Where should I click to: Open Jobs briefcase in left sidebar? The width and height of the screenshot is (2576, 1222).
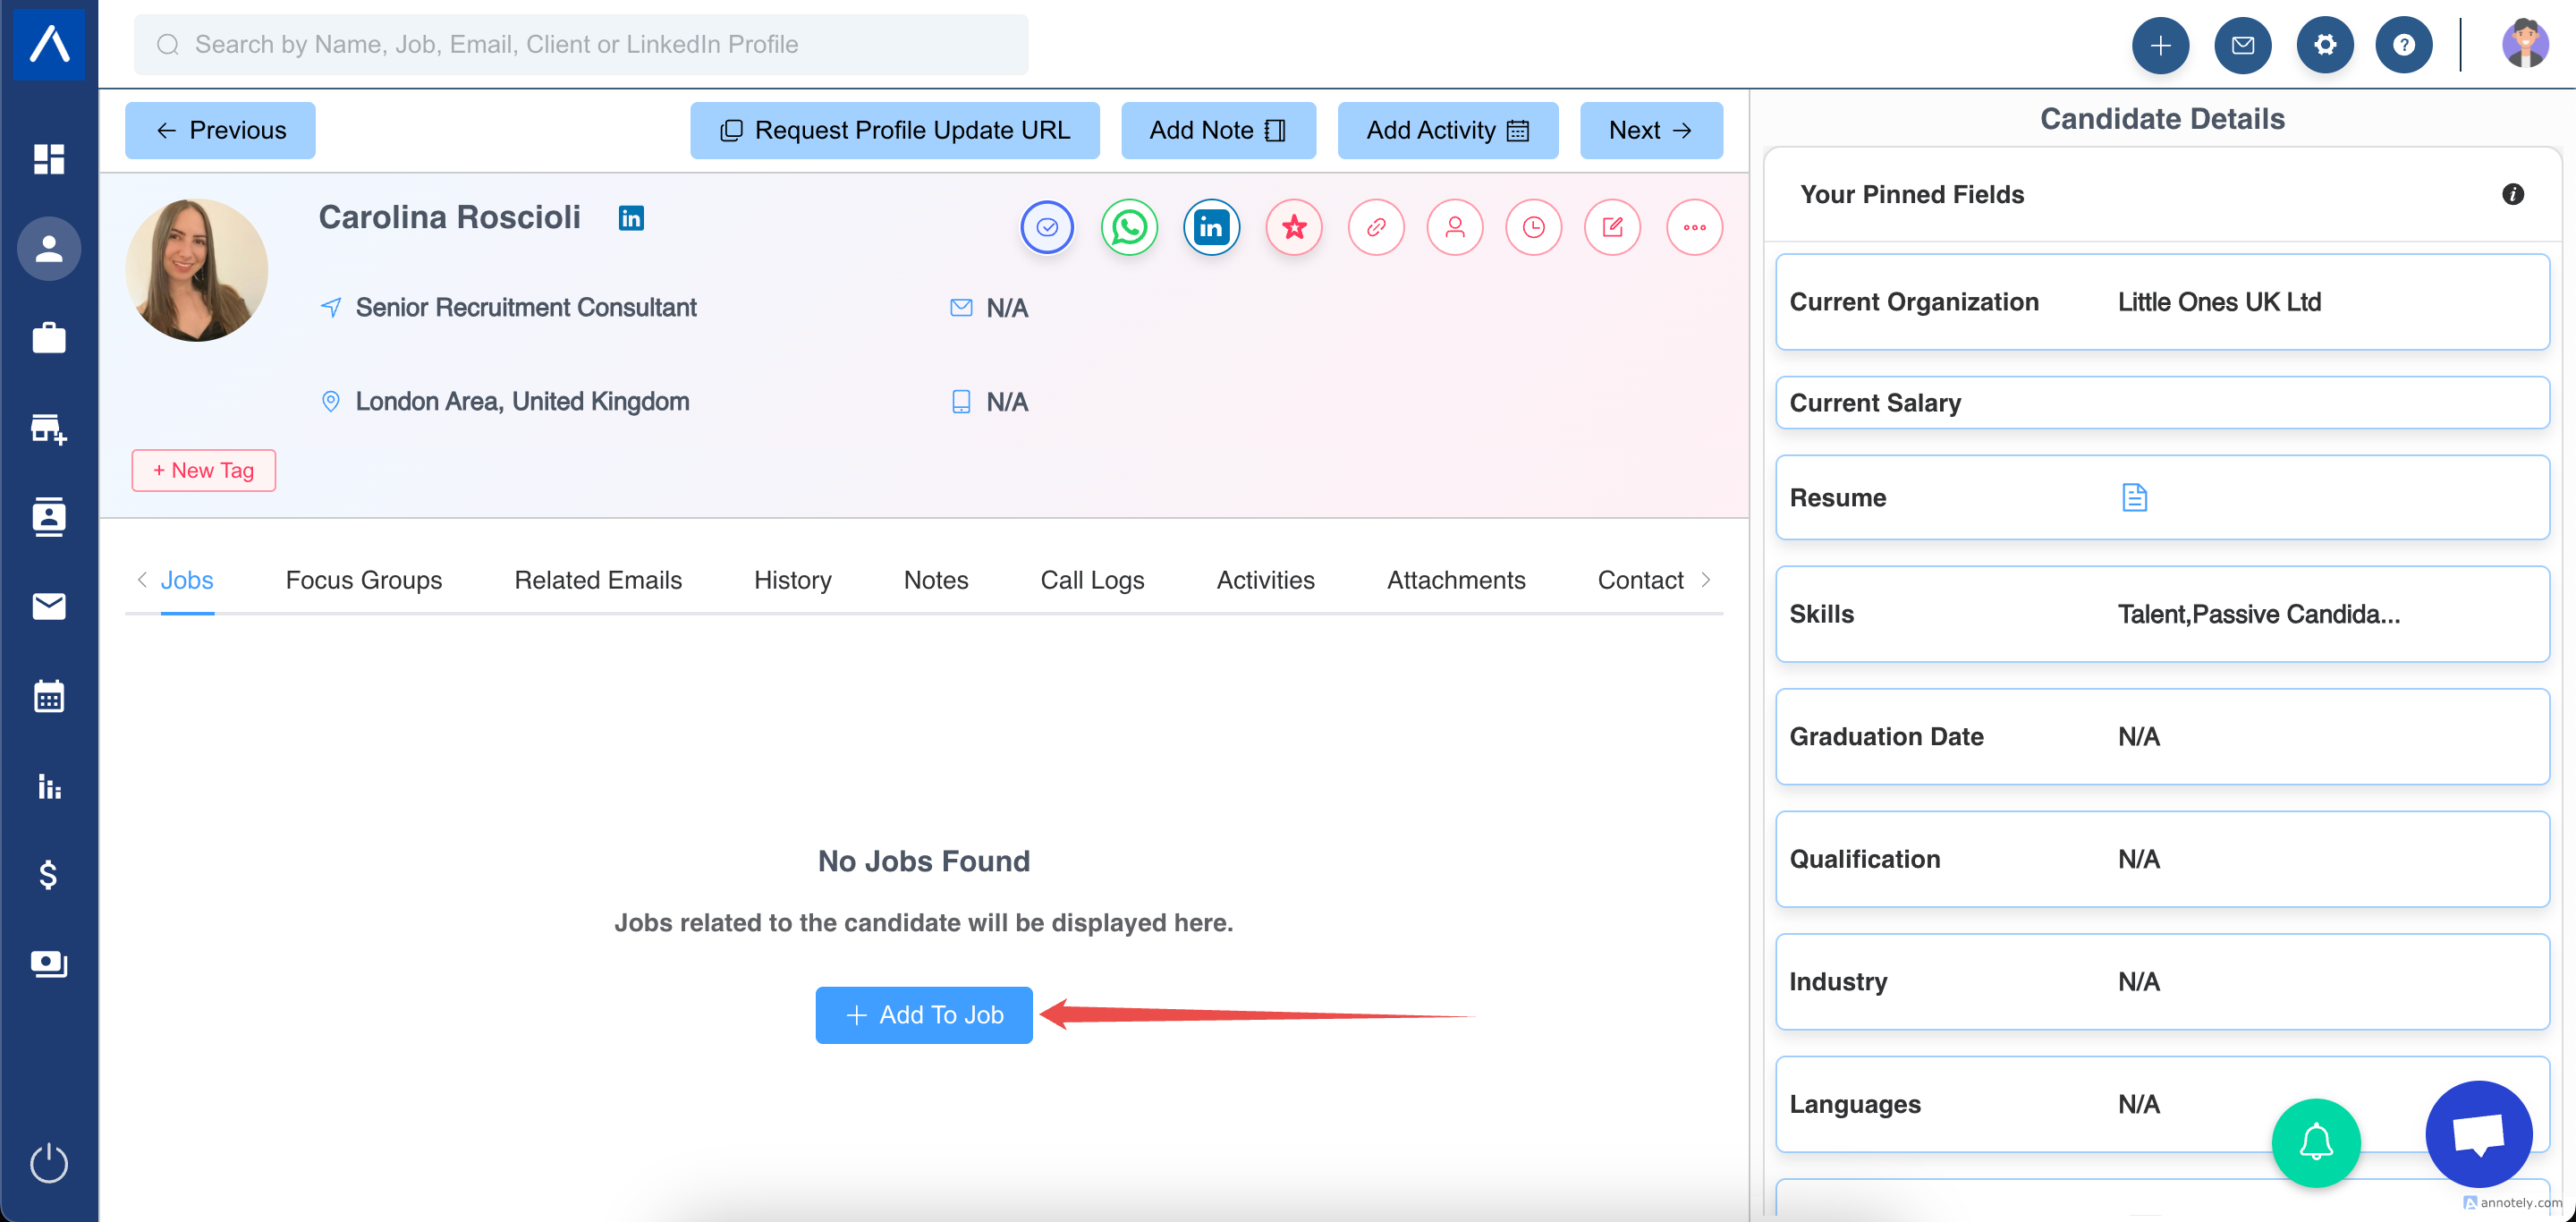tap(48, 338)
